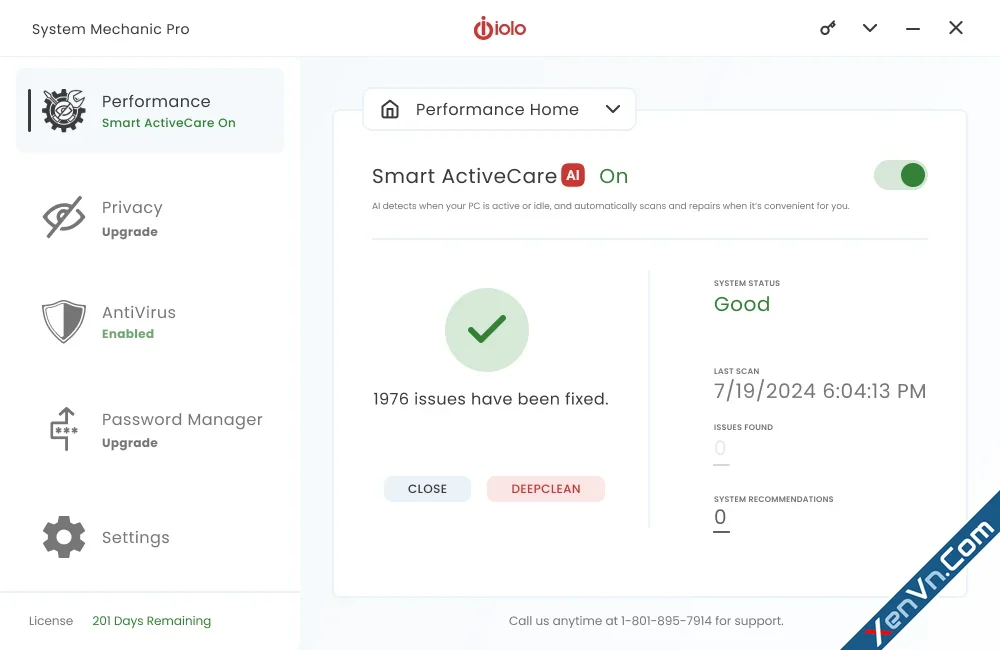Click last scan date 7/19/2024 6:04:13 PM
The width and height of the screenshot is (1000, 650).
point(820,391)
